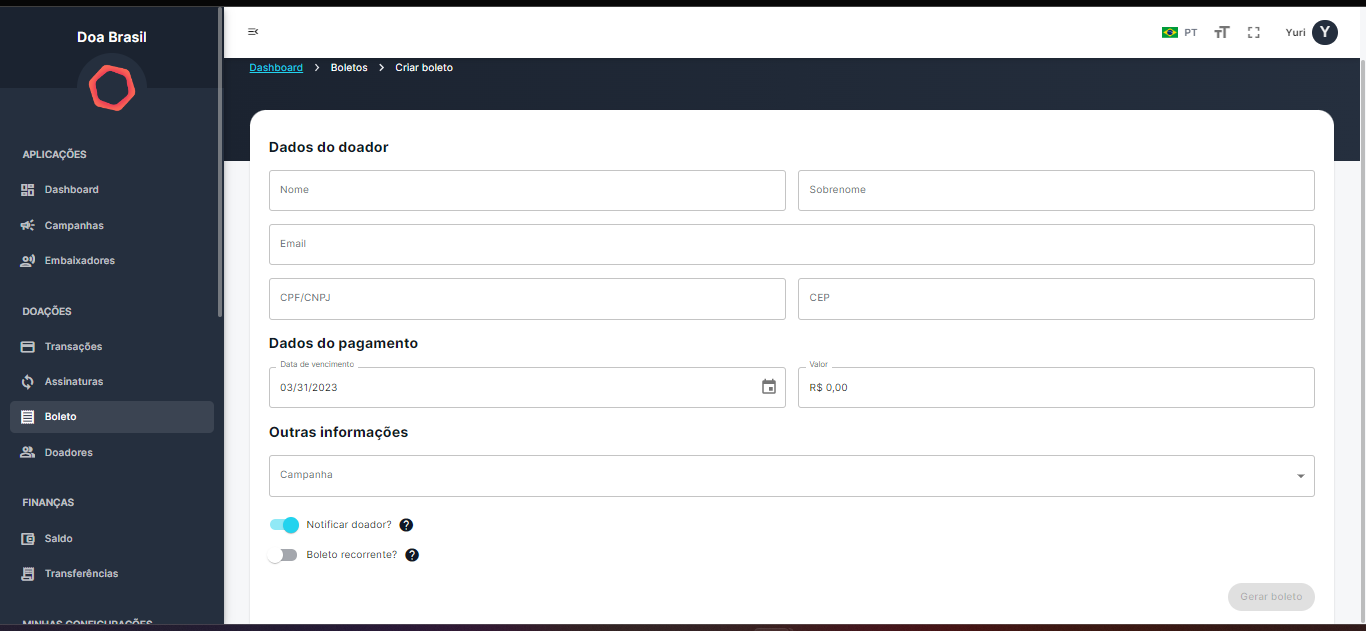This screenshot has width=1366, height=631.
Task: Enter fullscreen mode using the header icon
Action: 1254,33
